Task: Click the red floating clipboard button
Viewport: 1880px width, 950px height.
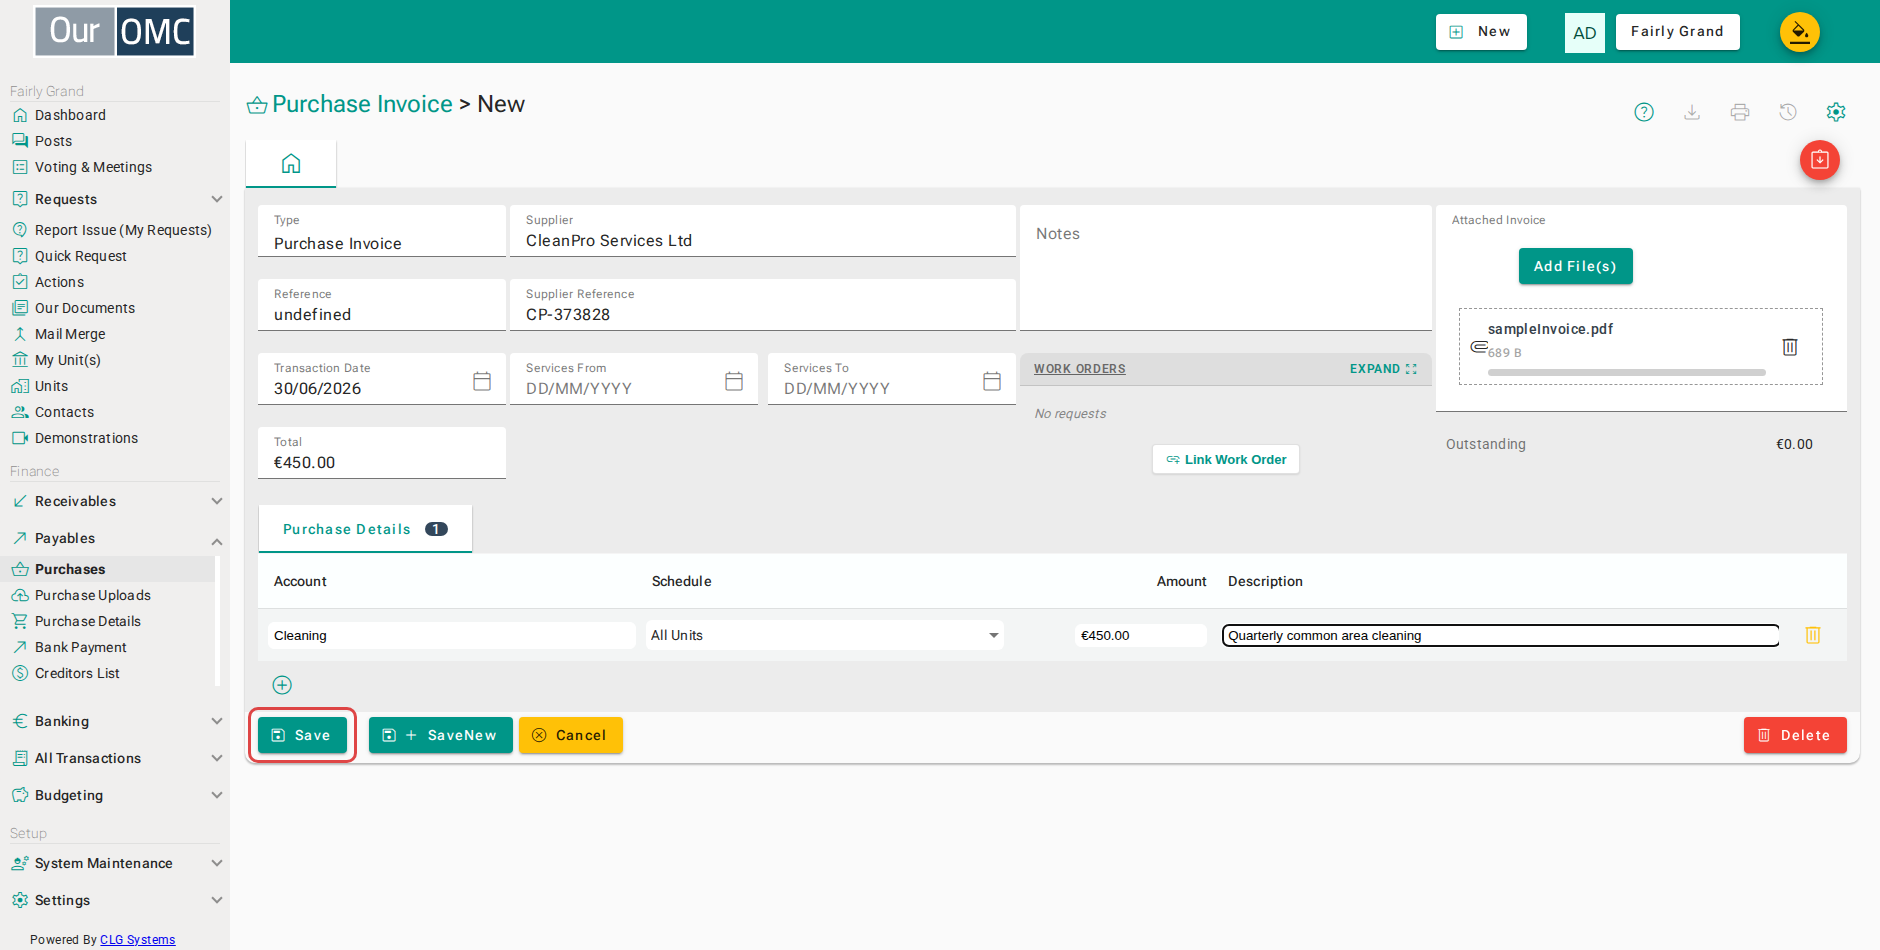Action: pyautogui.click(x=1820, y=160)
